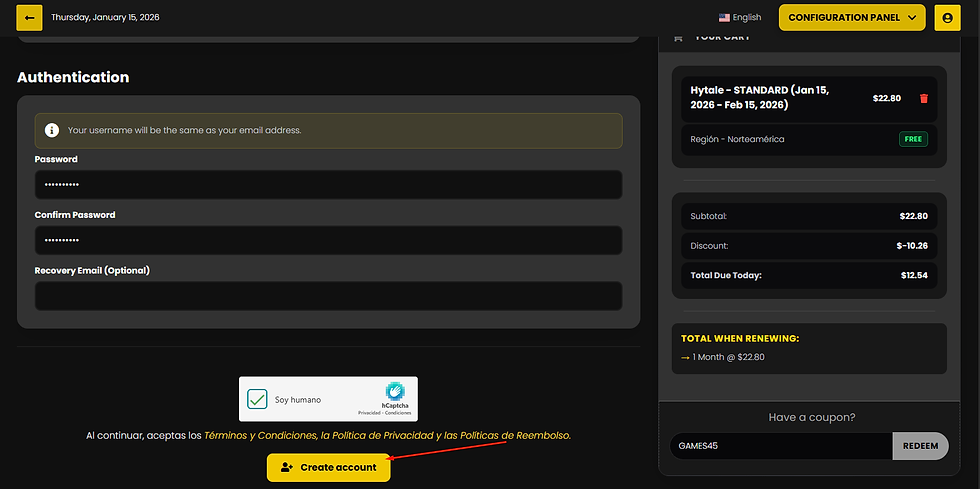Click the info icon in the username notice
This screenshot has width=980, height=489.
tap(52, 130)
